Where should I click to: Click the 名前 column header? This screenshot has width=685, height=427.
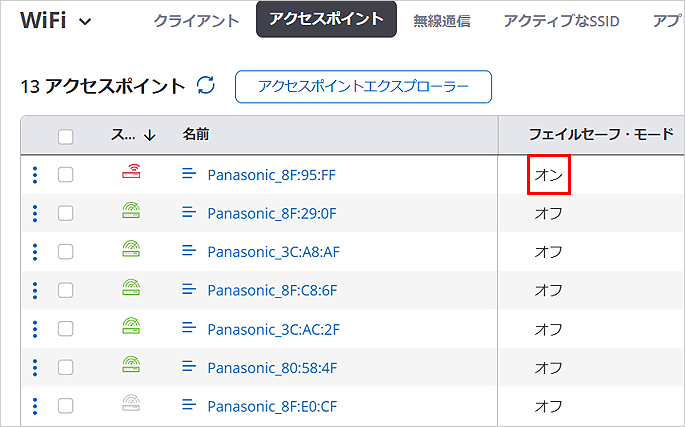pos(196,134)
